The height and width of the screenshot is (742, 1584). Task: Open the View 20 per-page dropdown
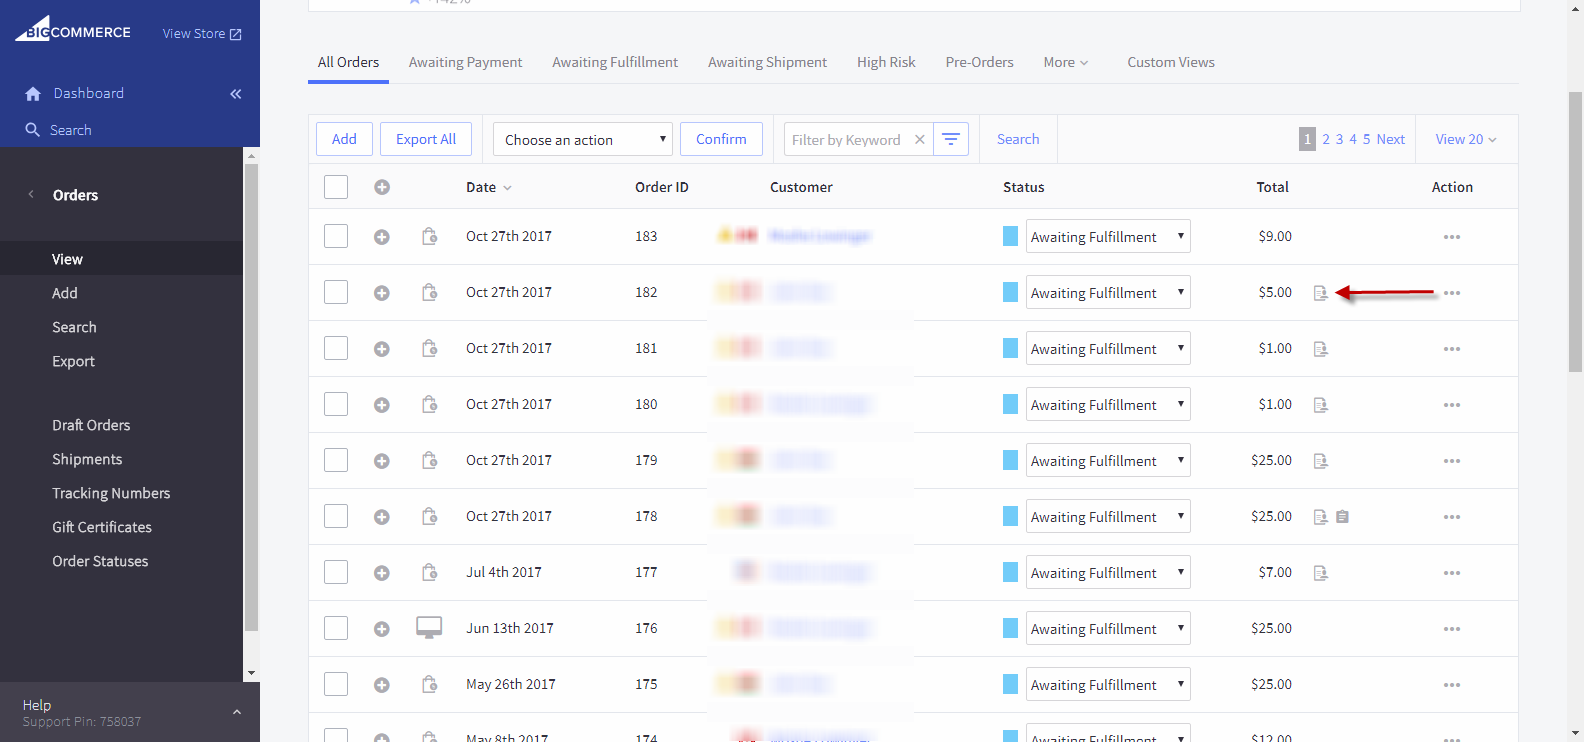point(1466,139)
